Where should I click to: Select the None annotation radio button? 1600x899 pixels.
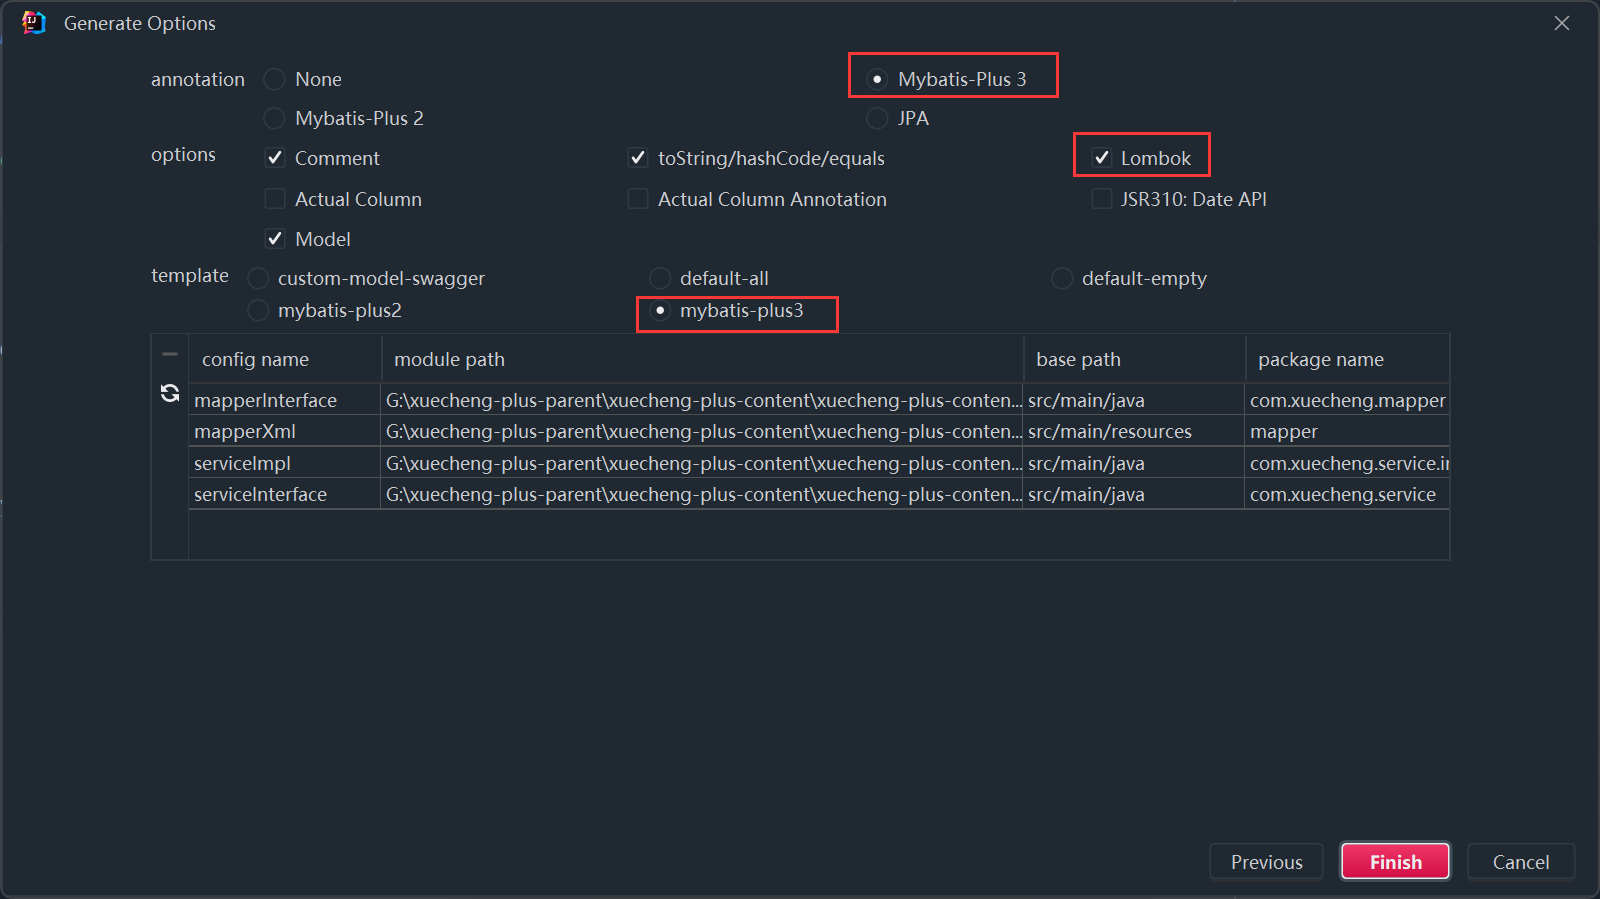click(275, 79)
